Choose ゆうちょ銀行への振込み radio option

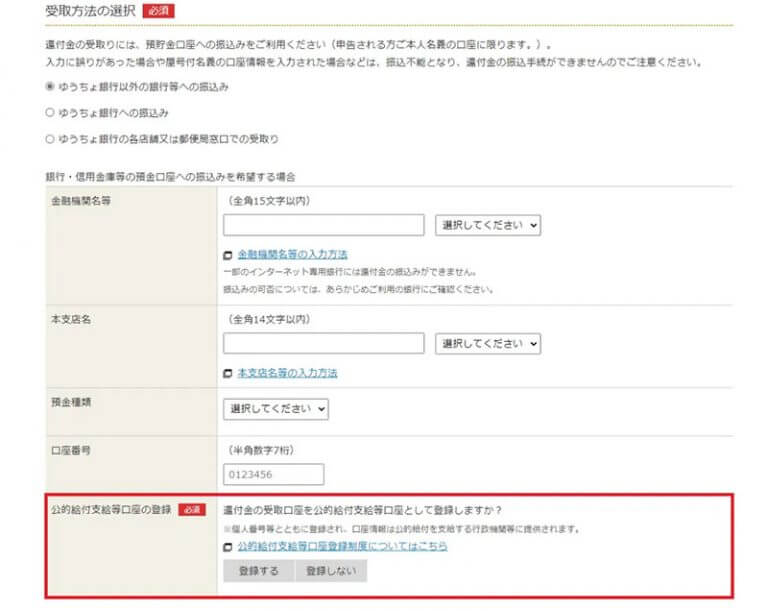49,113
